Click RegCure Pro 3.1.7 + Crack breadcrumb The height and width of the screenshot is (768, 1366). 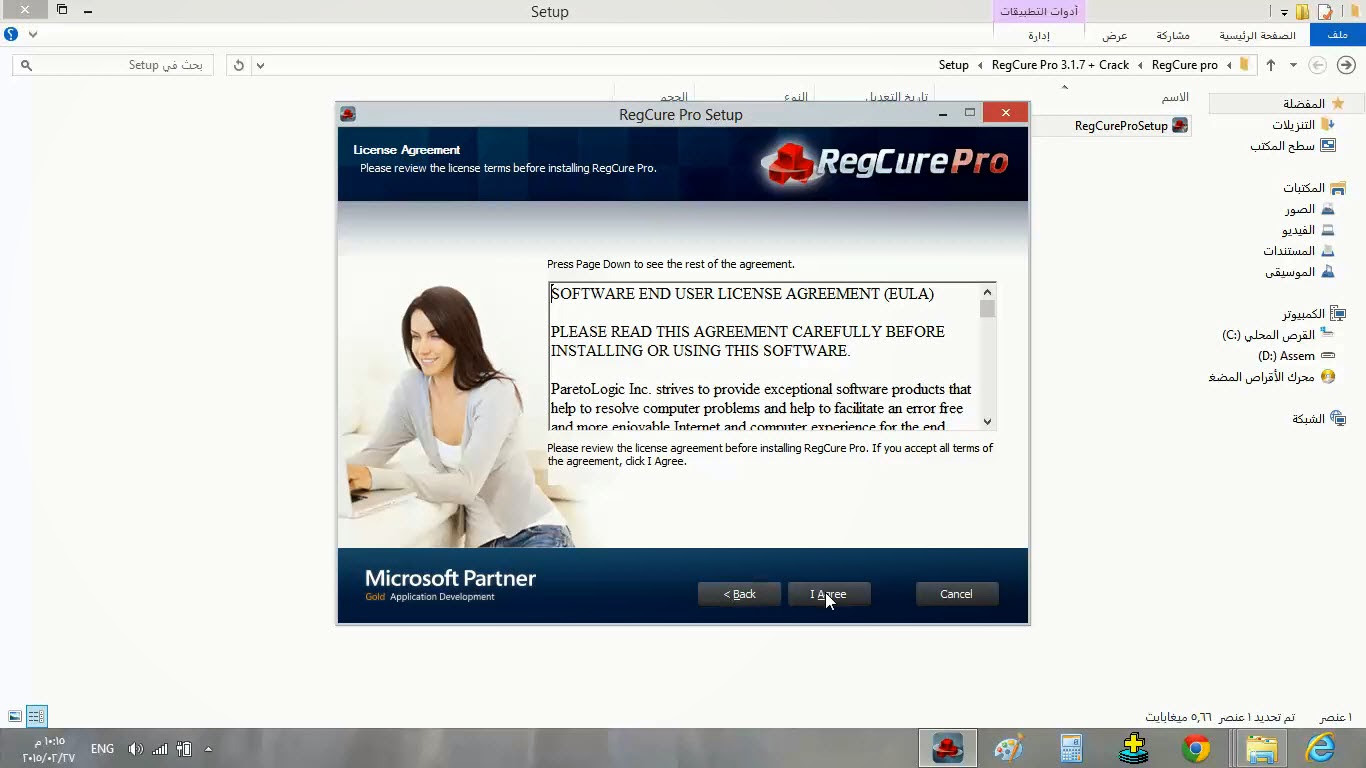pos(1060,65)
